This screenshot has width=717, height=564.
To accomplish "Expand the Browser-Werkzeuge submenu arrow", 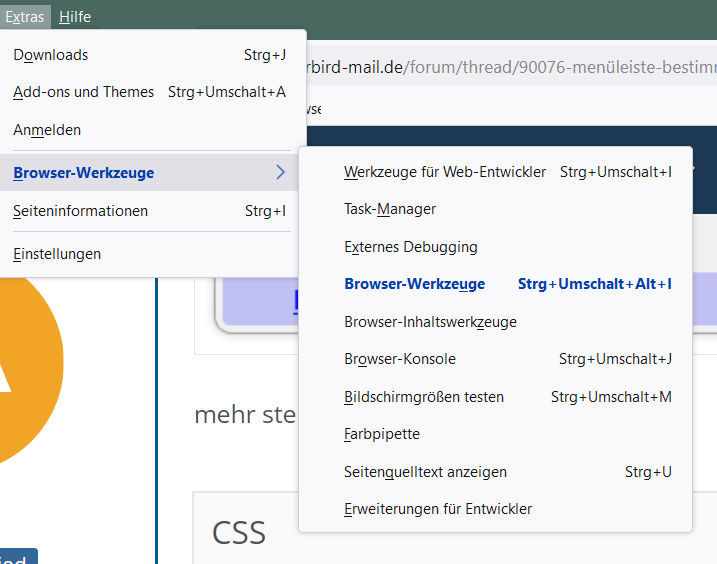I will click(280, 173).
